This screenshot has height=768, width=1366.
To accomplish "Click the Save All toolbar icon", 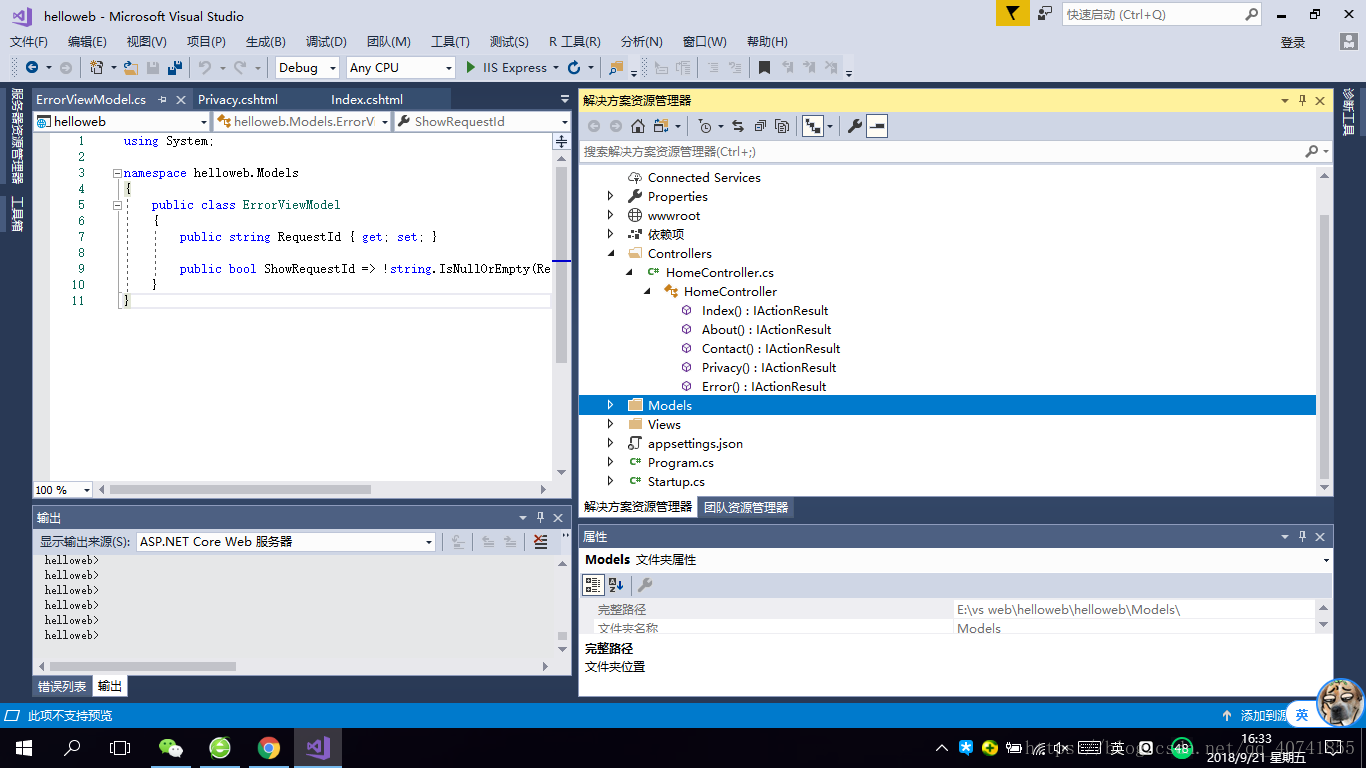I will [x=174, y=68].
